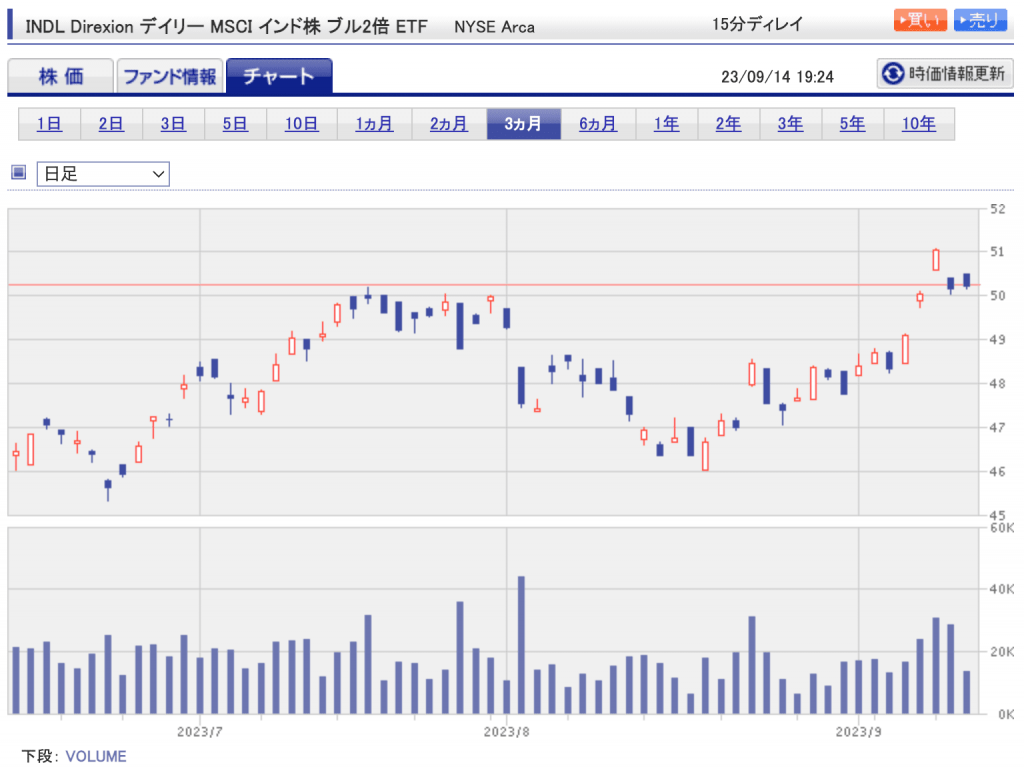1024x771 pixels.
Task: Click the horizontal red price line
Action: pyautogui.click(x=493, y=285)
